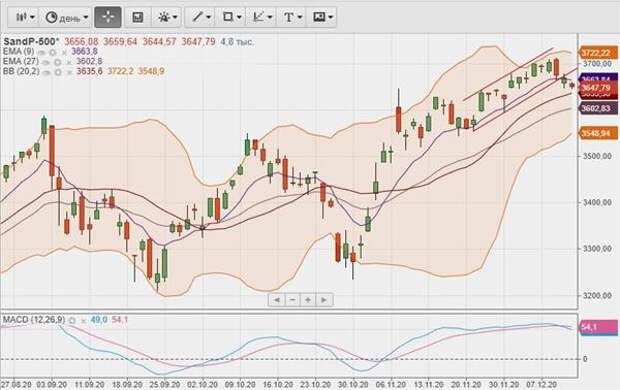This screenshot has width=620, height=390.
Task: Pan chart right with arrow button
Action: (324, 300)
